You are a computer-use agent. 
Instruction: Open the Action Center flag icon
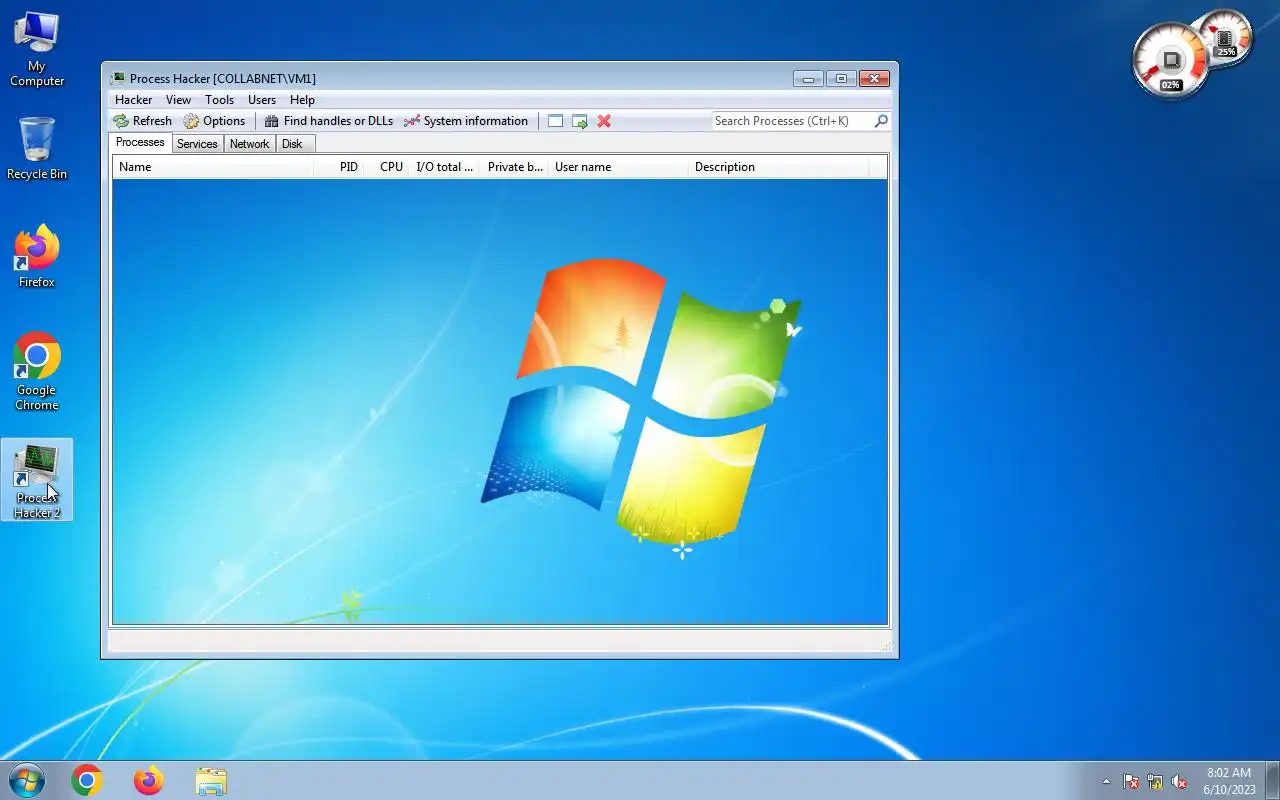pyautogui.click(x=1131, y=781)
